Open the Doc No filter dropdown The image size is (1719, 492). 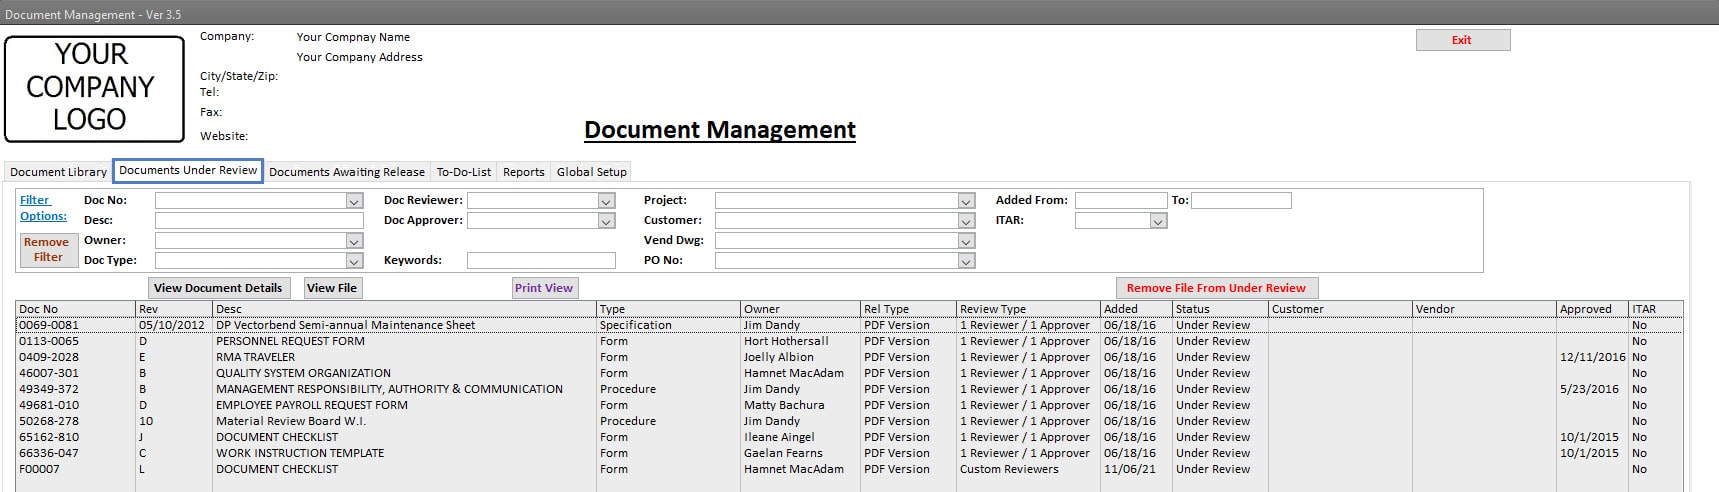[354, 201]
